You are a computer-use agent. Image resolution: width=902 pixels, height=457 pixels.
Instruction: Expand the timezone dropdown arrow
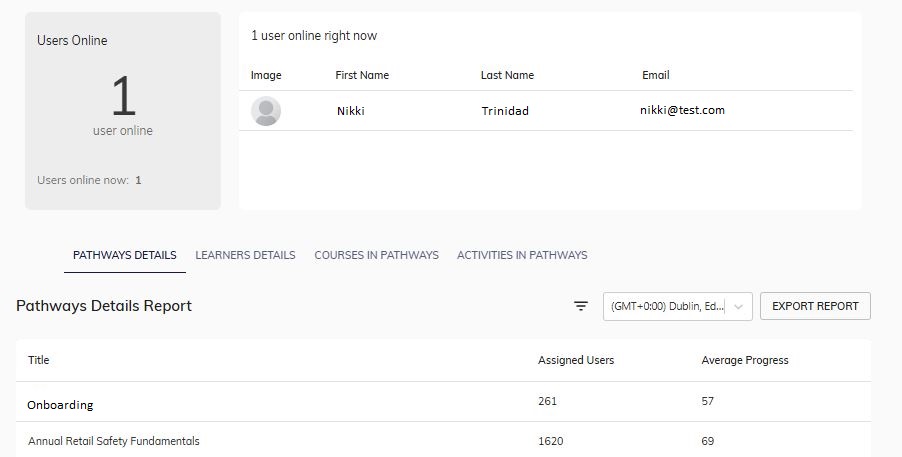point(738,307)
